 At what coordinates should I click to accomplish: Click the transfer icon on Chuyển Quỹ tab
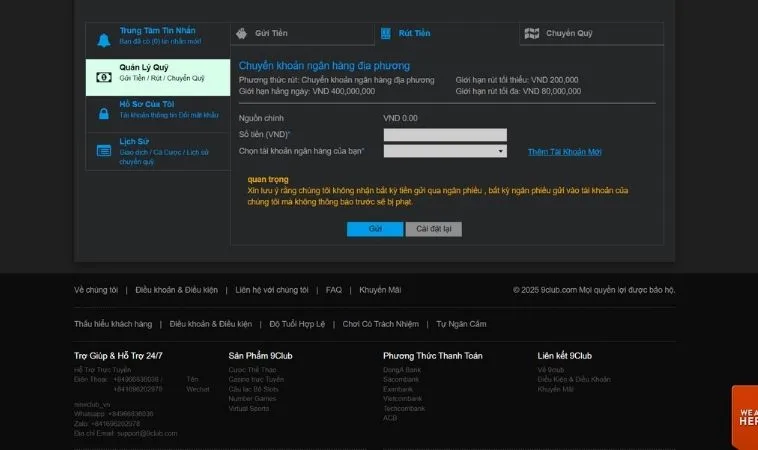532,33
